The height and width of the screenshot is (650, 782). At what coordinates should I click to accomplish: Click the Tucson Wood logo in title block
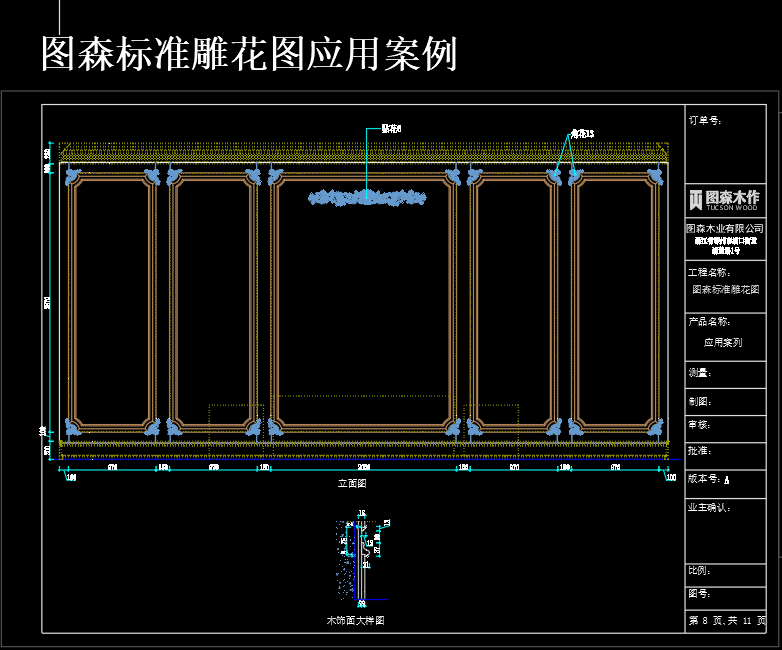pyautogui.click(x=724, y=200)
